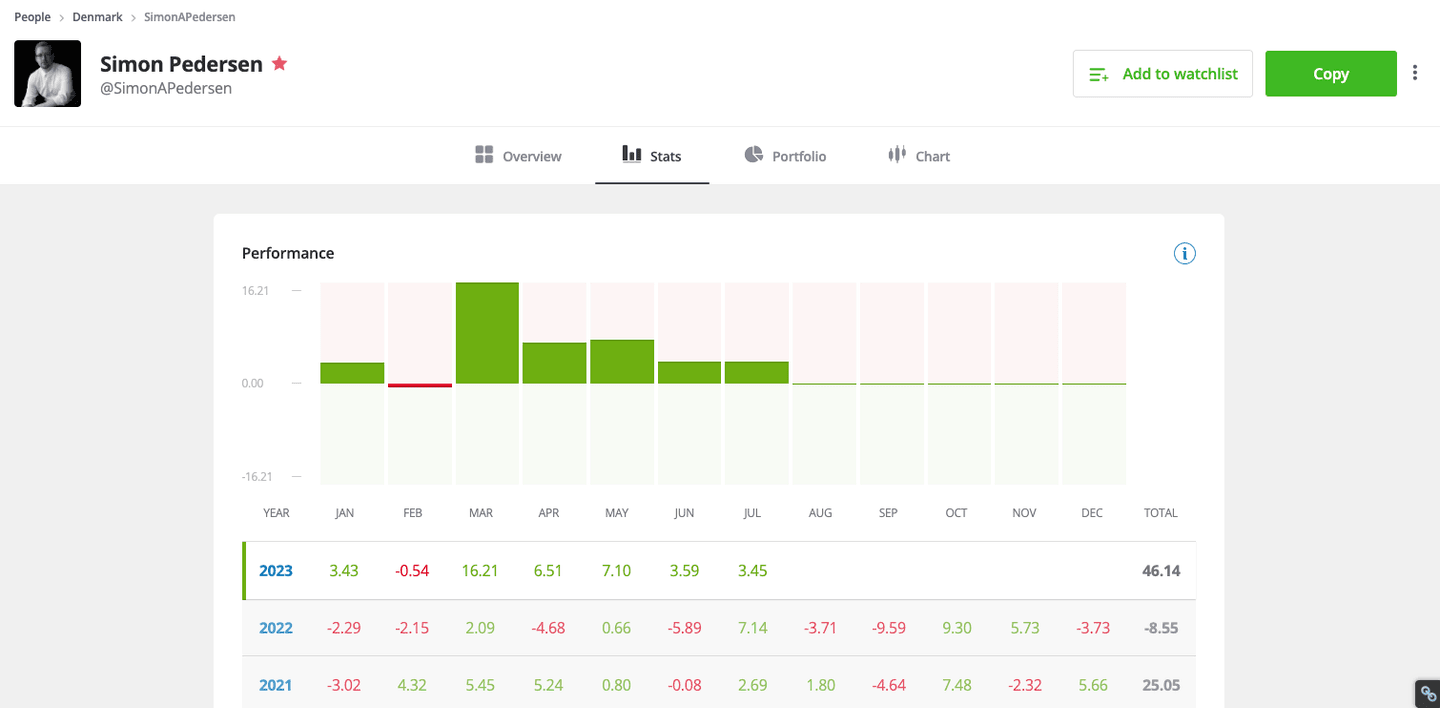Viewport: 1440px width, 708px height.
Task: Click the Performance info icon
Action: point(1184,254)
